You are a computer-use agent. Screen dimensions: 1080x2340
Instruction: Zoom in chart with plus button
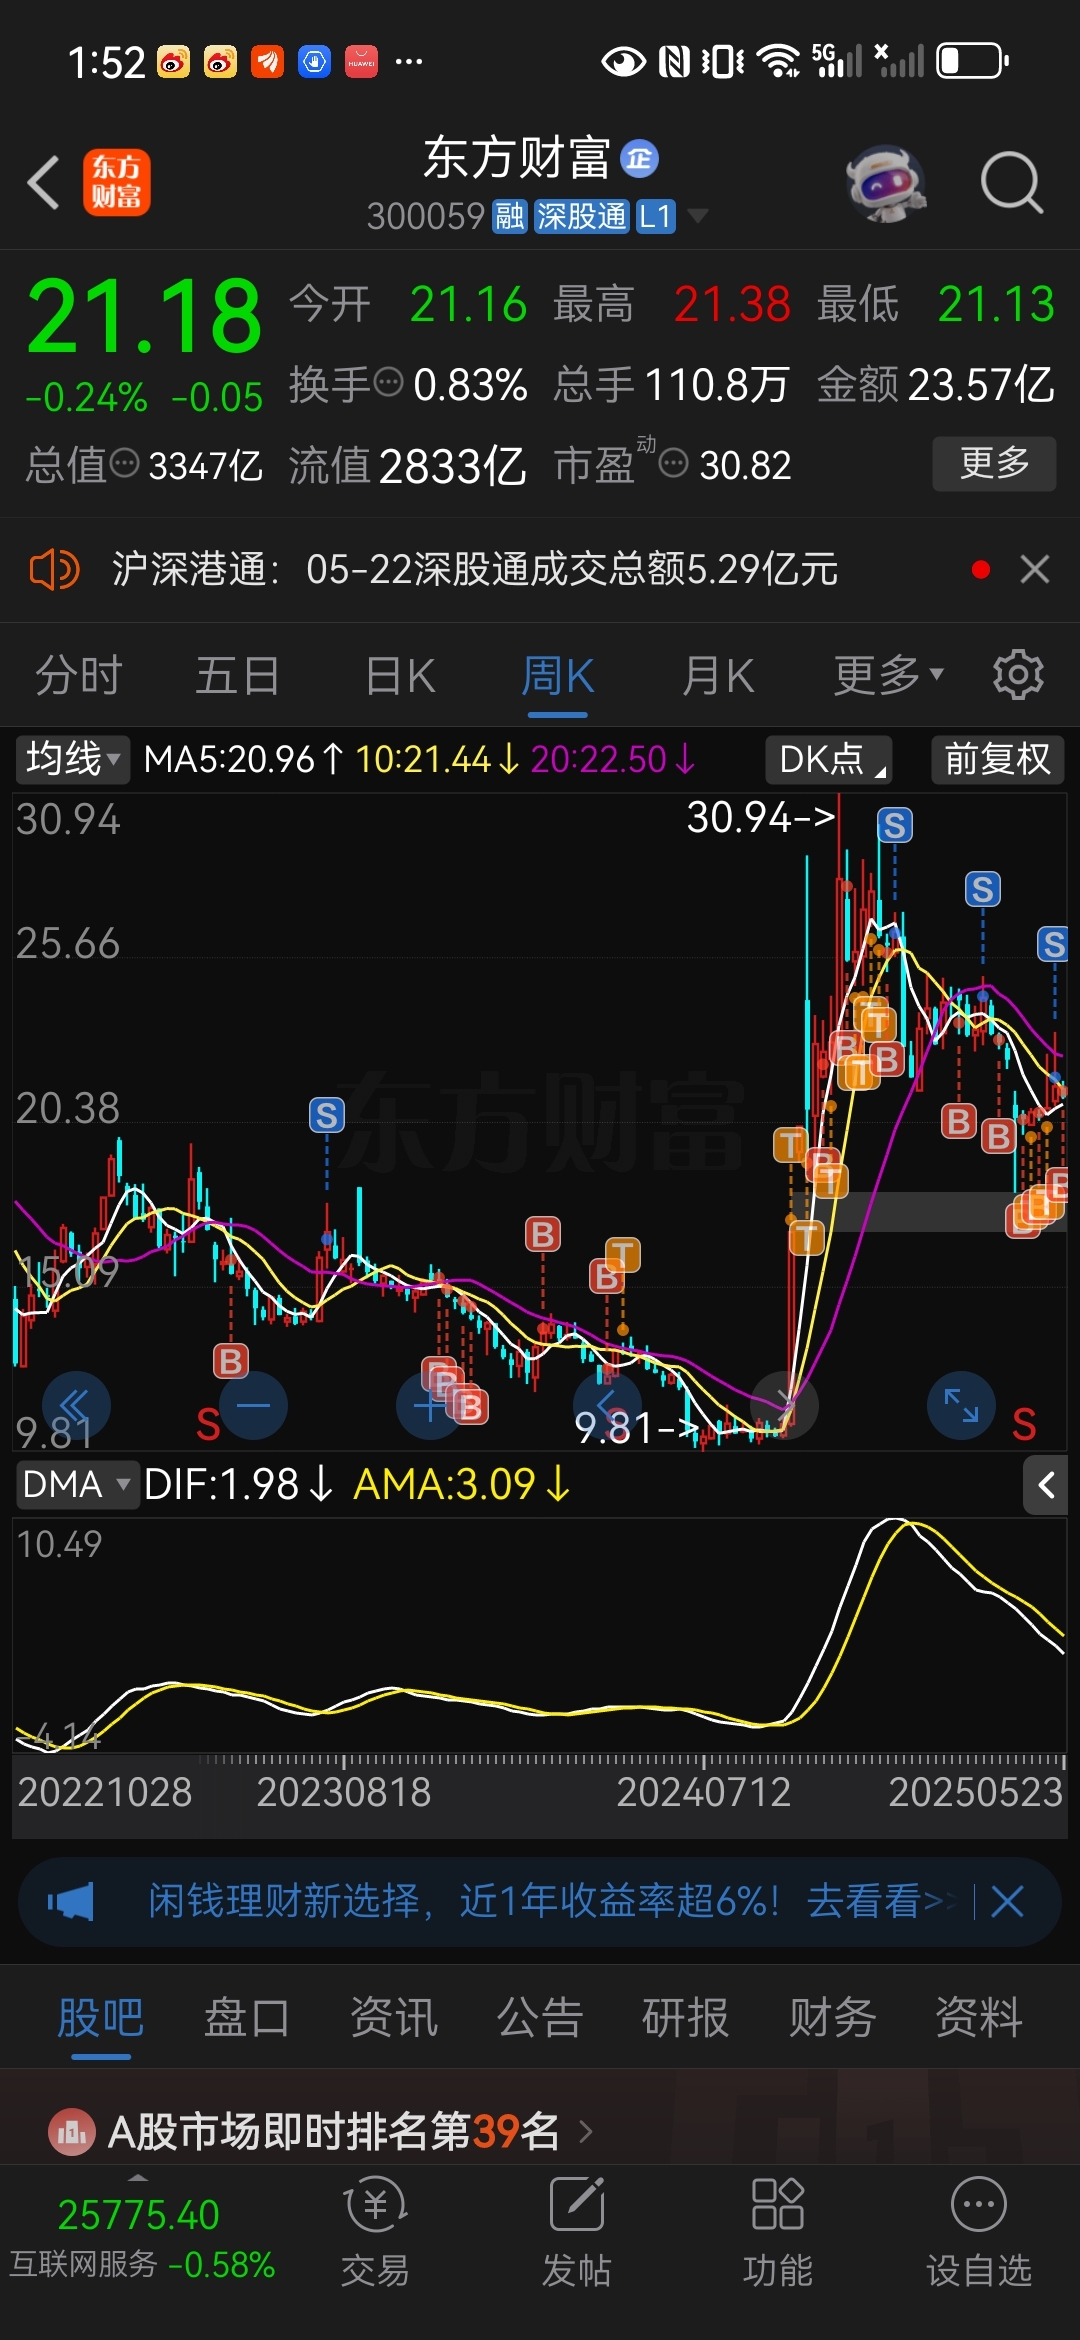pos(430,1406)
